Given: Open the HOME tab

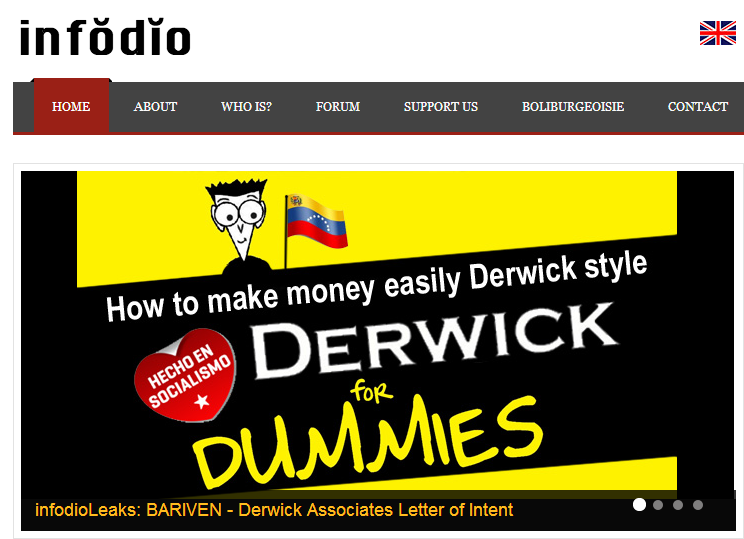Looking at the screenshot, I should click(x=71, y=107).
